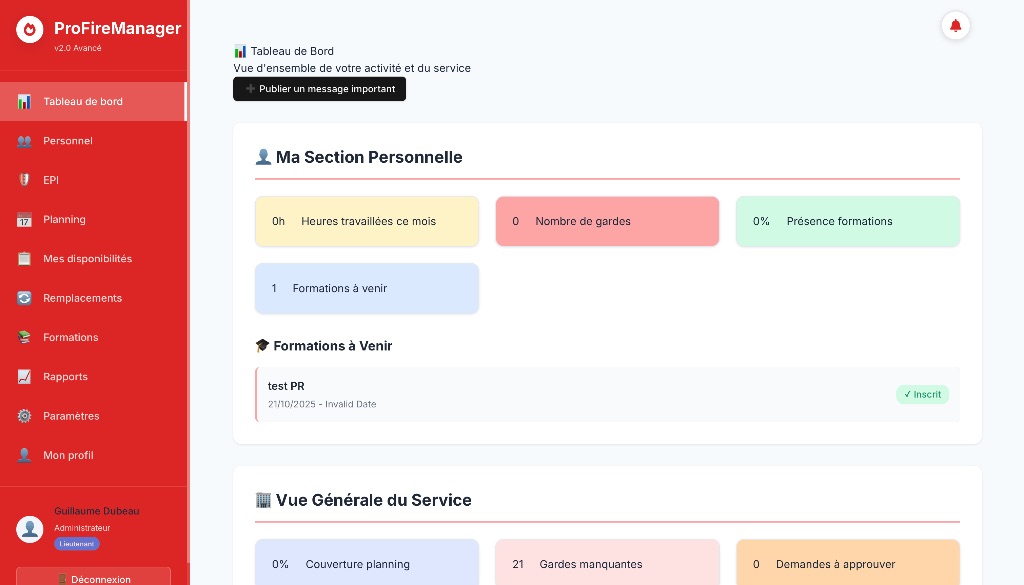1024x585 pixels.
Task: Select the Heures travaillées ce mois card
Action: tap(367, 221)
